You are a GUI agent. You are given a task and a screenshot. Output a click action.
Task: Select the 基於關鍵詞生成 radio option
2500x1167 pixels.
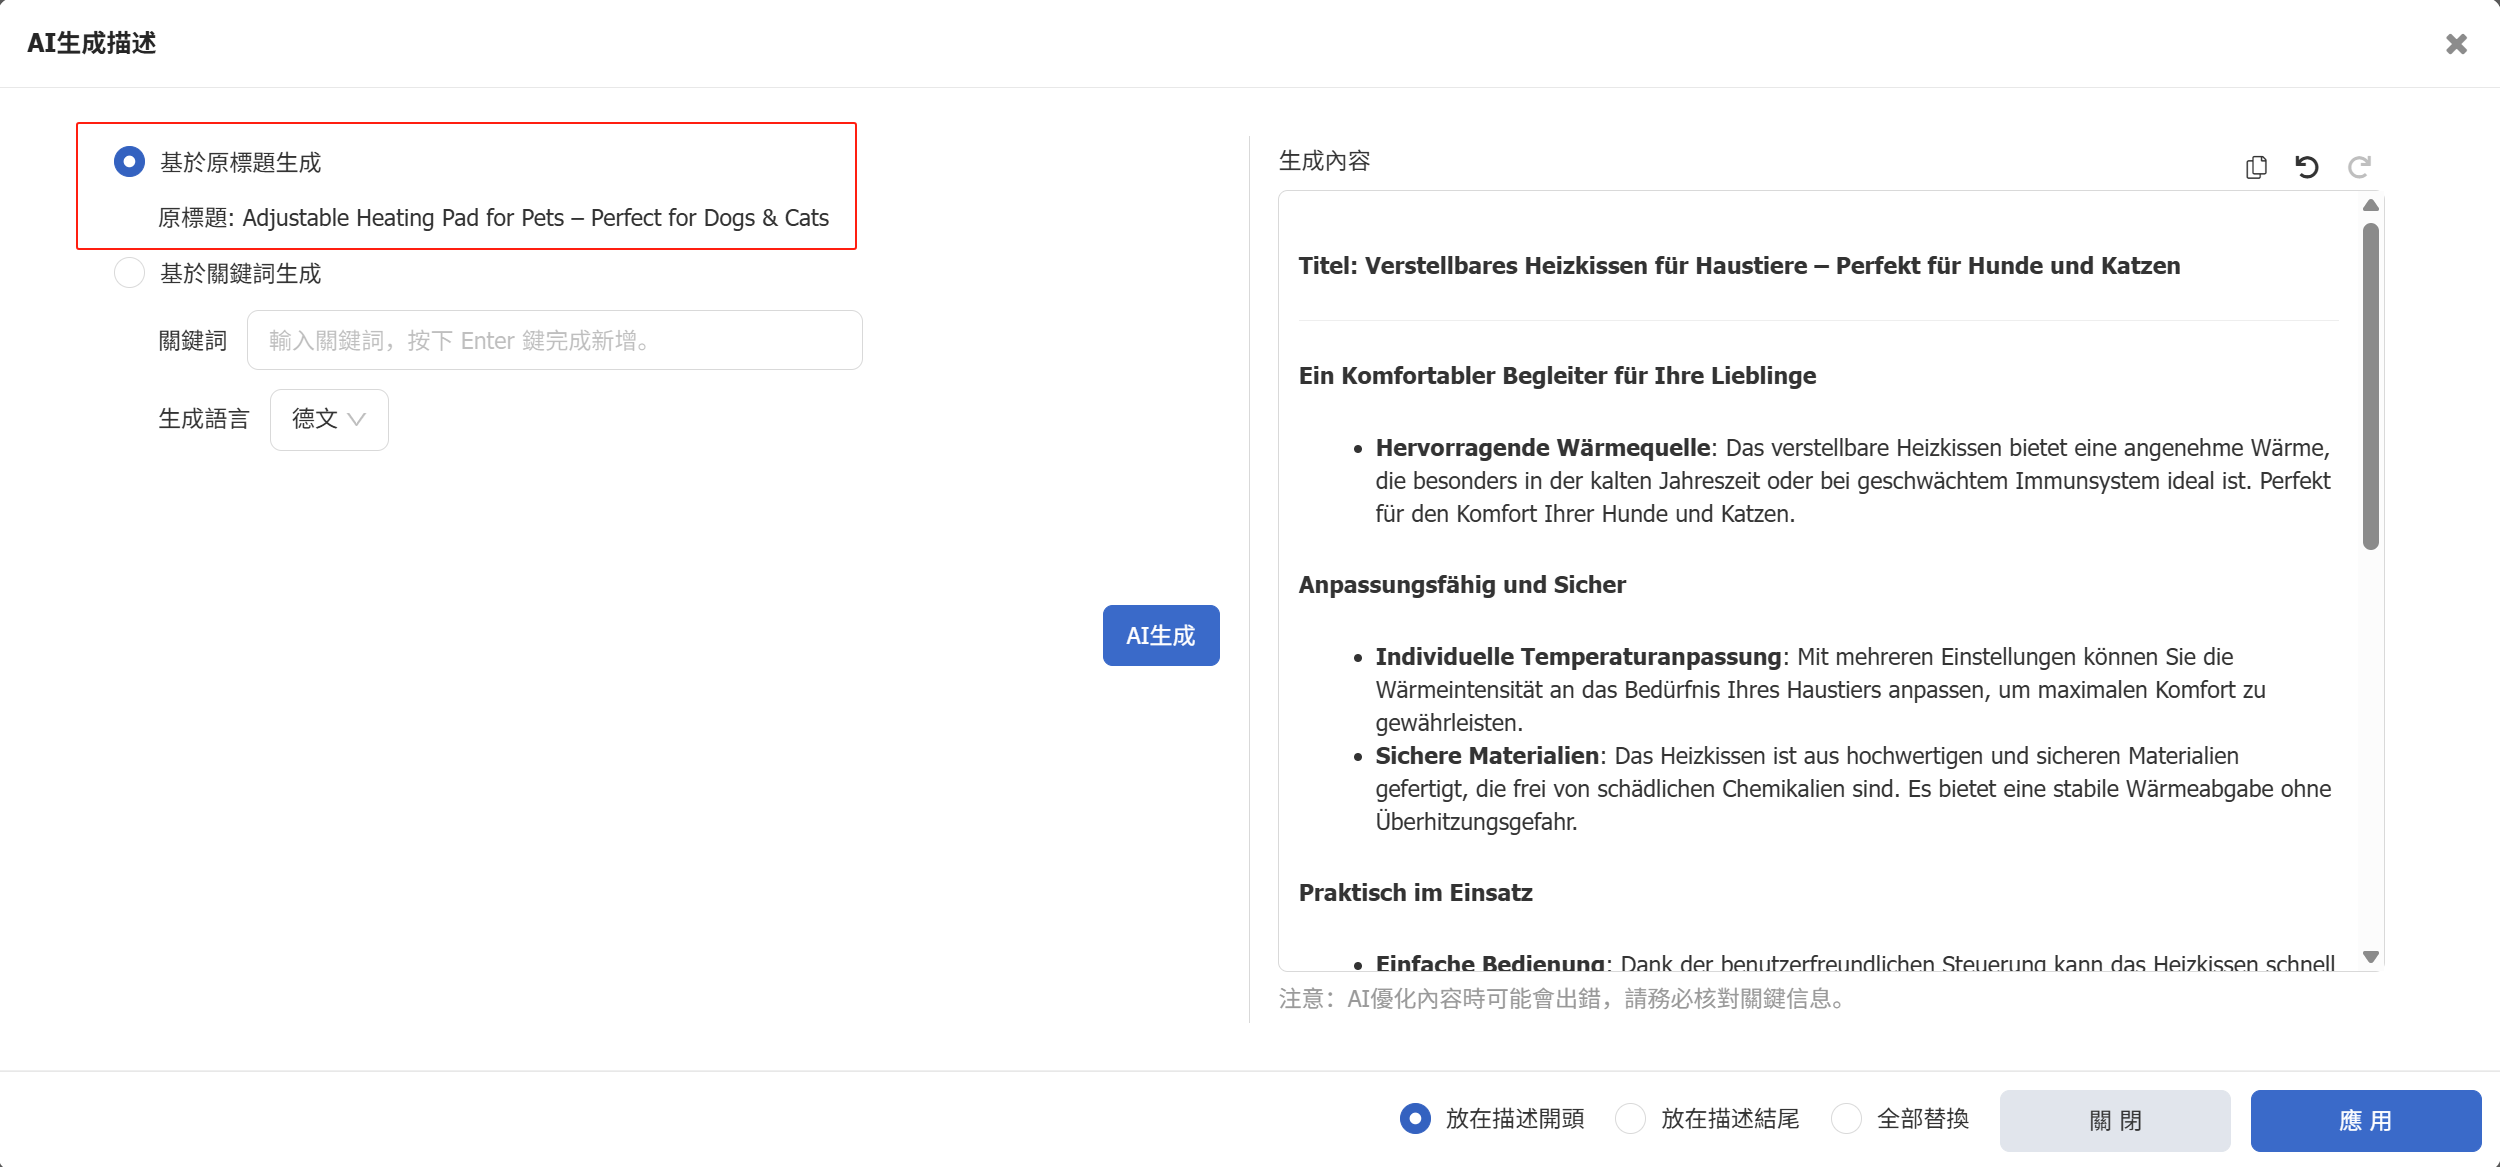(x=129, y=273)
